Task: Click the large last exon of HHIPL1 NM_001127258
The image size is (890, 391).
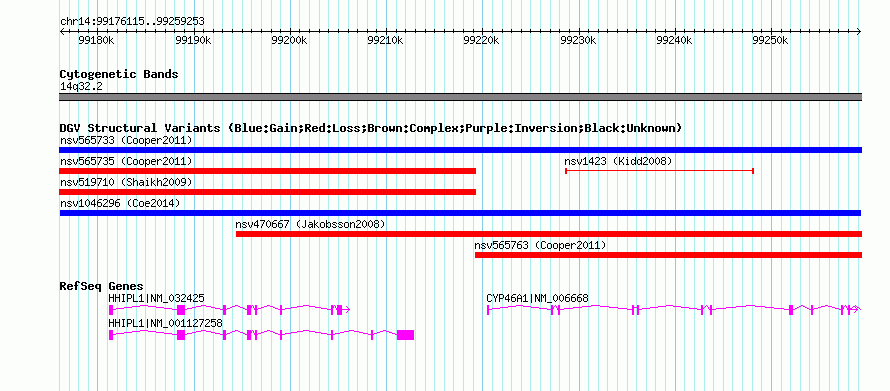Action: tap(405, 335)
